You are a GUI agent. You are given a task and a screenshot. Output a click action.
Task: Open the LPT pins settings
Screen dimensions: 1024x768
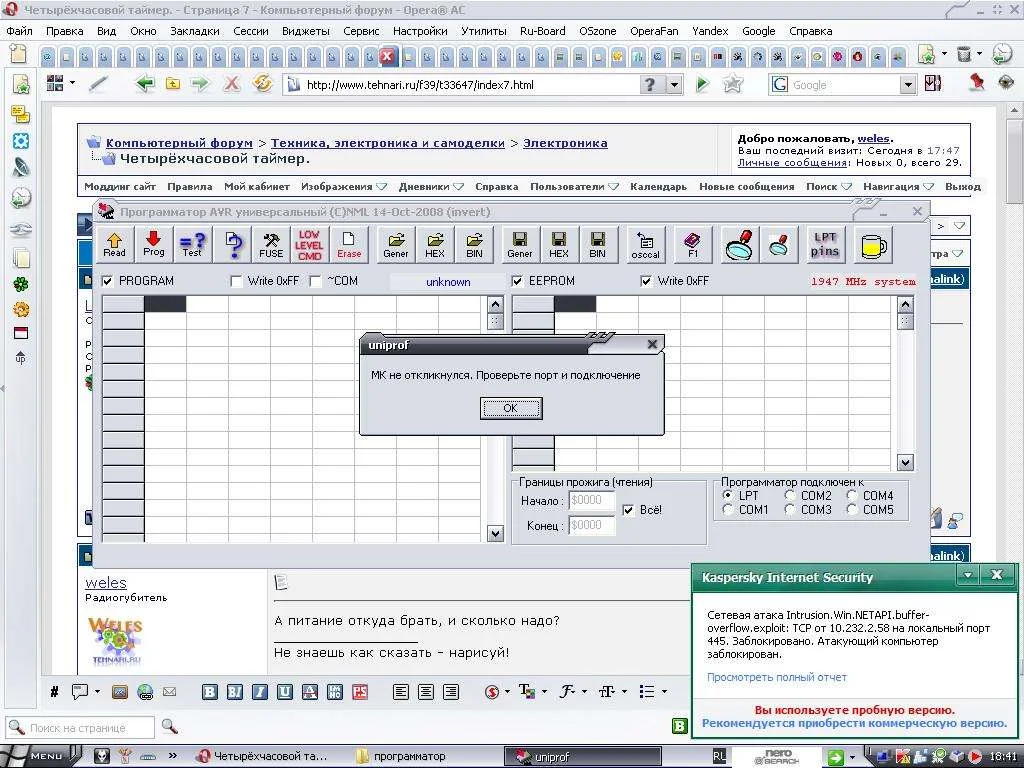(825, 244)
